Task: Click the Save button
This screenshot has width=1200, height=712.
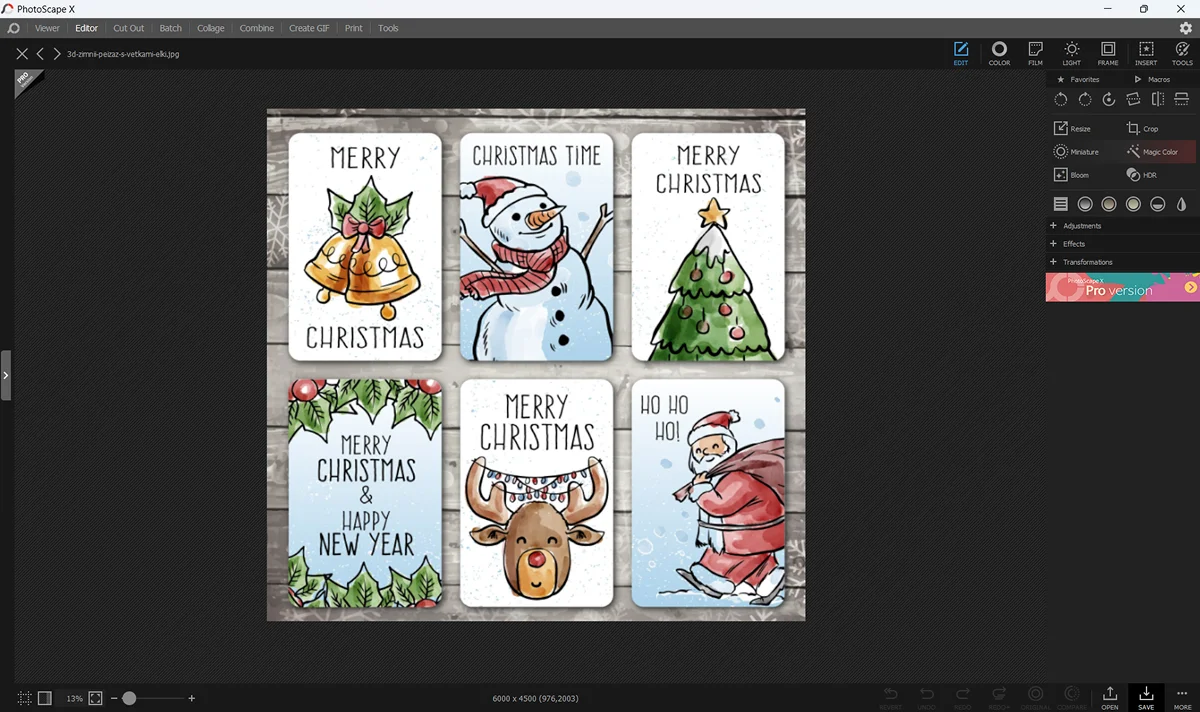Action: point(1146,697)
